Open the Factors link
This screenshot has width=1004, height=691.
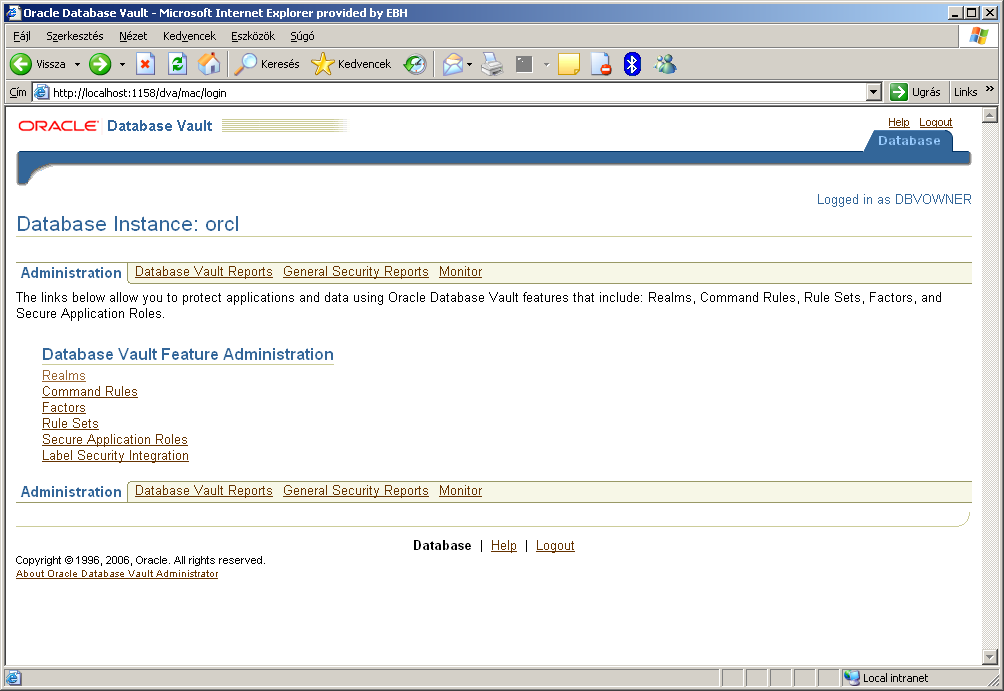point(63,407)
